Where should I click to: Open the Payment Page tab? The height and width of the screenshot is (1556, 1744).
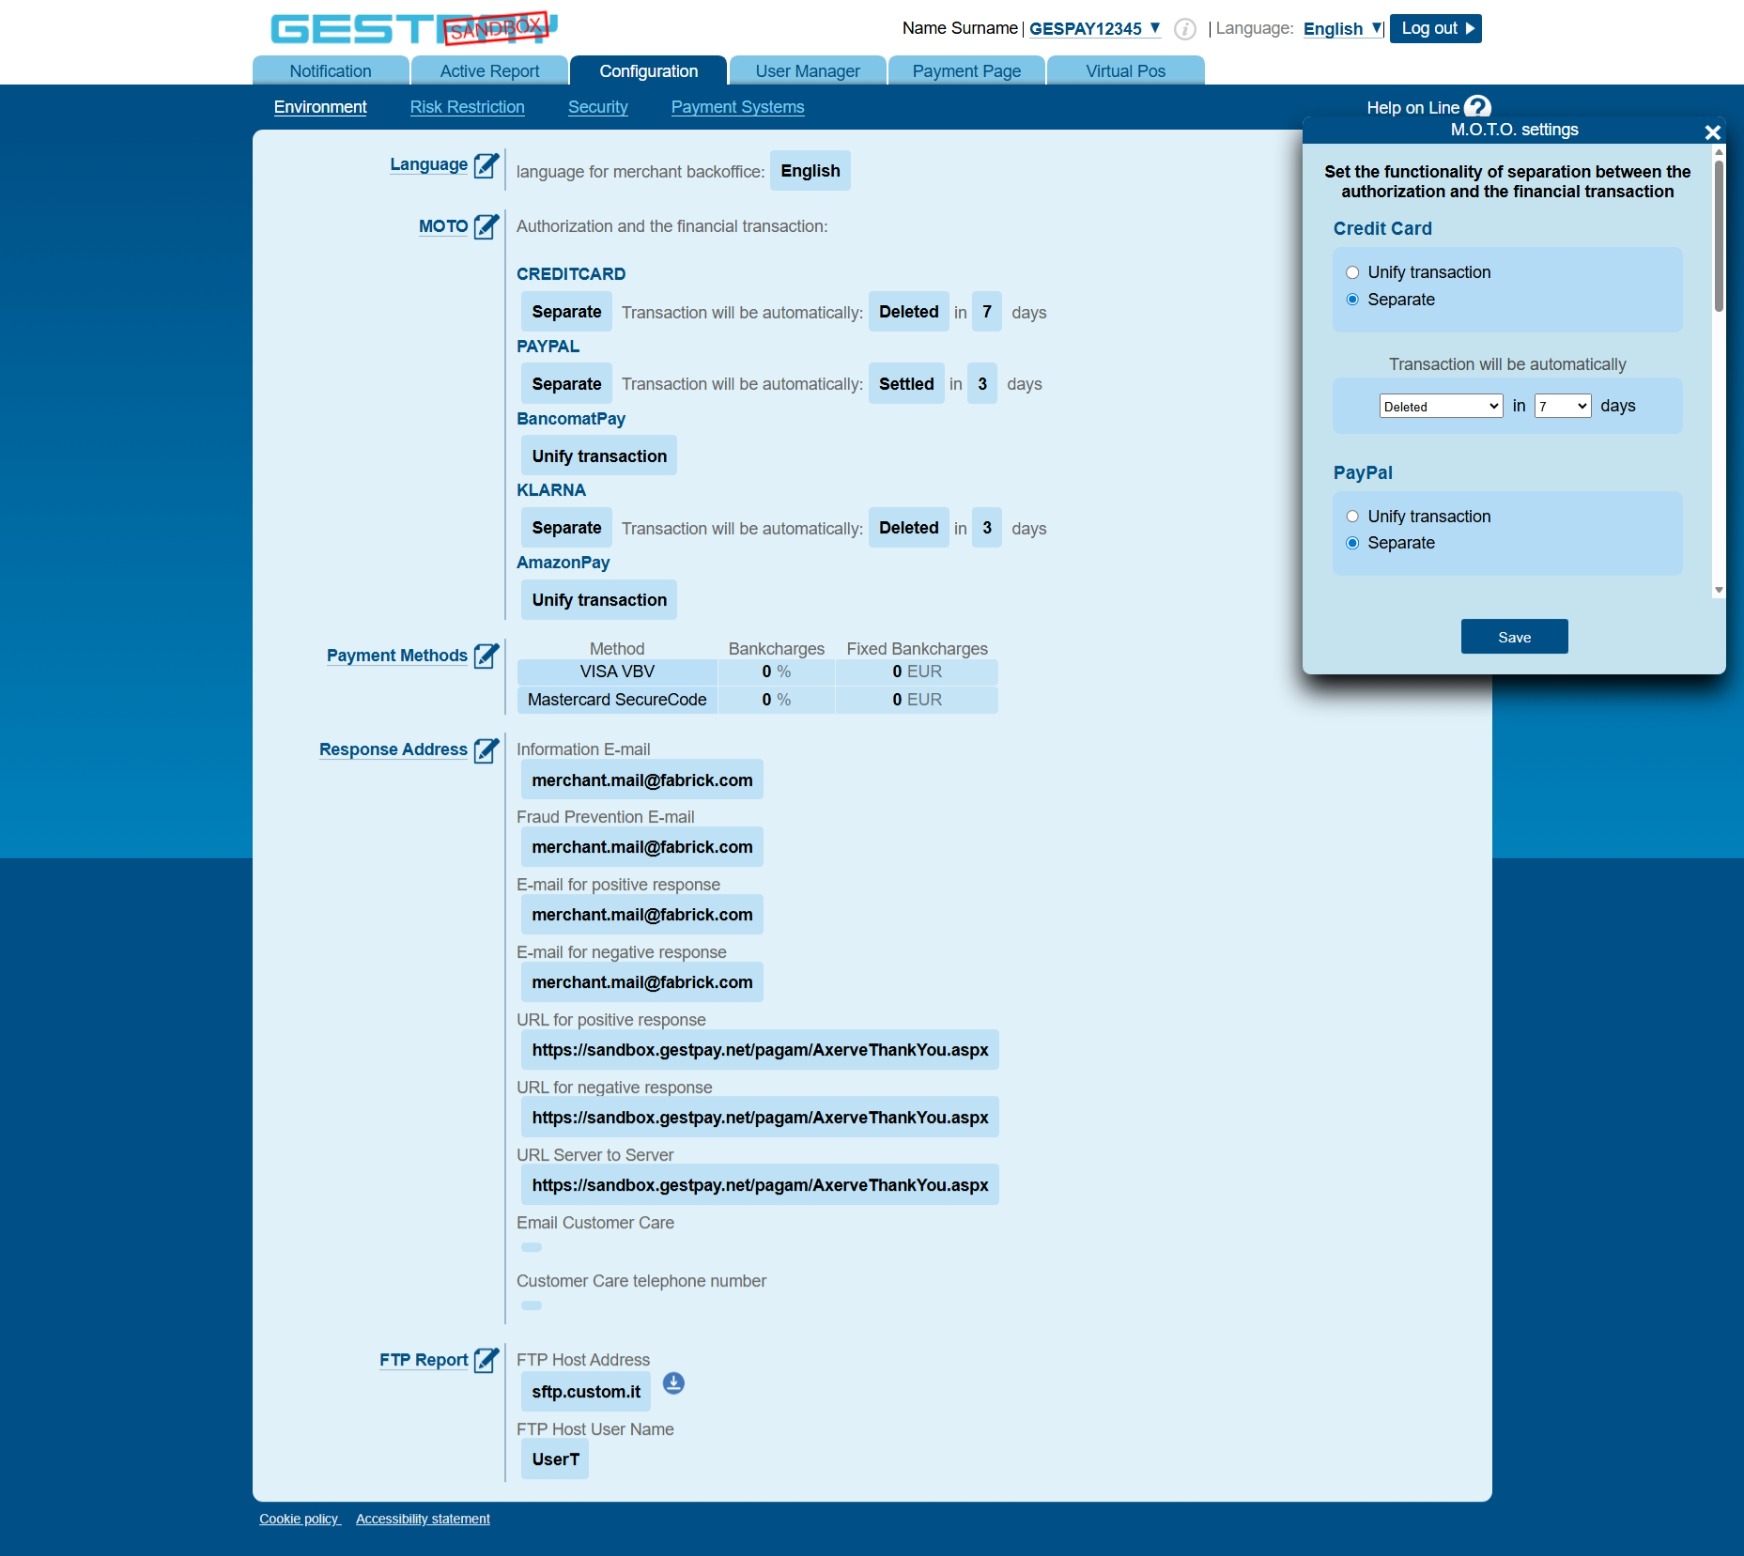click(x=966, y=71)
